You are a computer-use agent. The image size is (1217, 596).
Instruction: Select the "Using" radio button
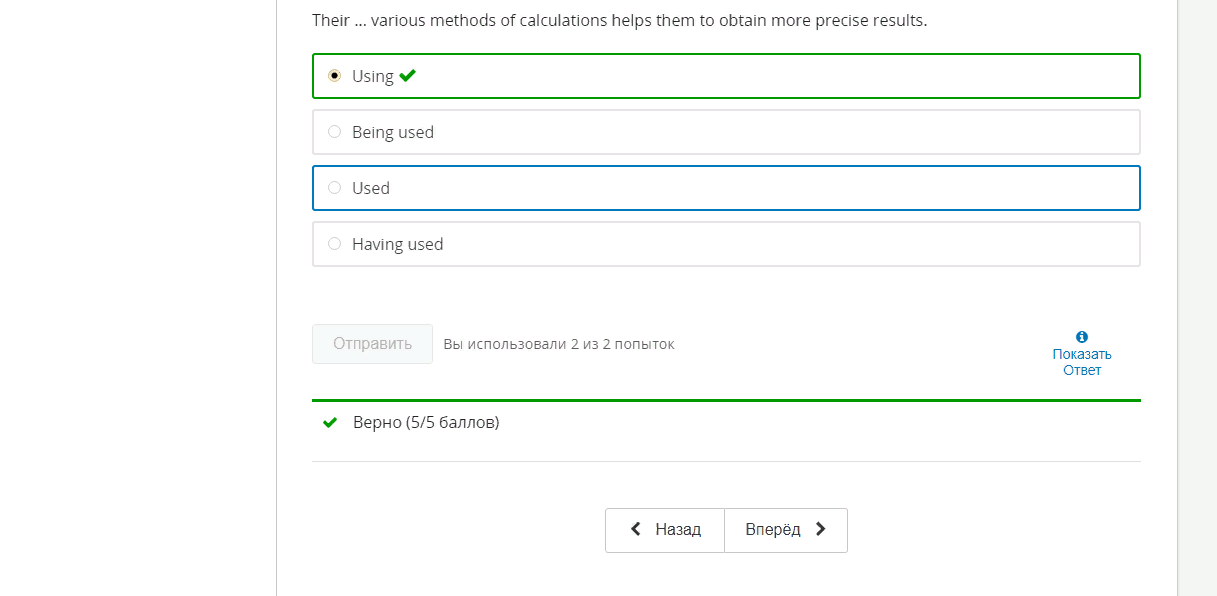click(334, 75)
